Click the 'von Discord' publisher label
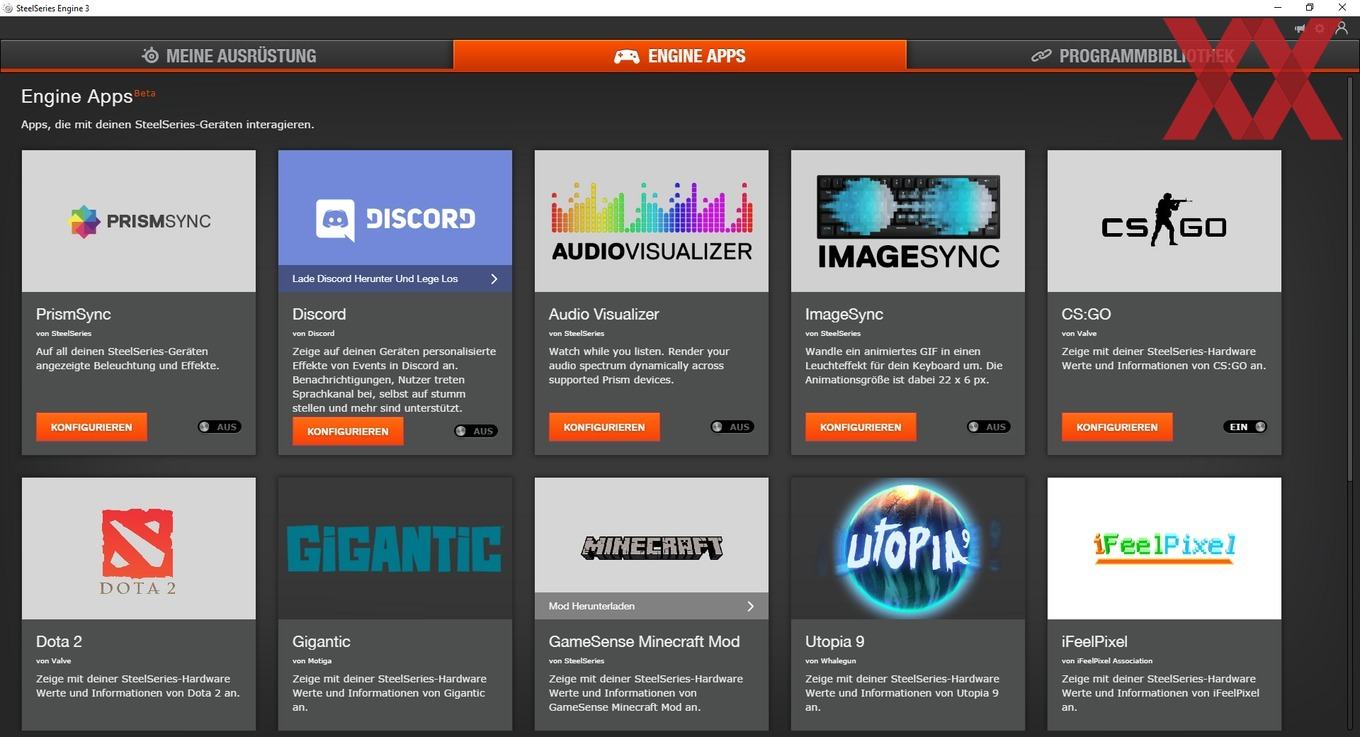 pos(313,333)
